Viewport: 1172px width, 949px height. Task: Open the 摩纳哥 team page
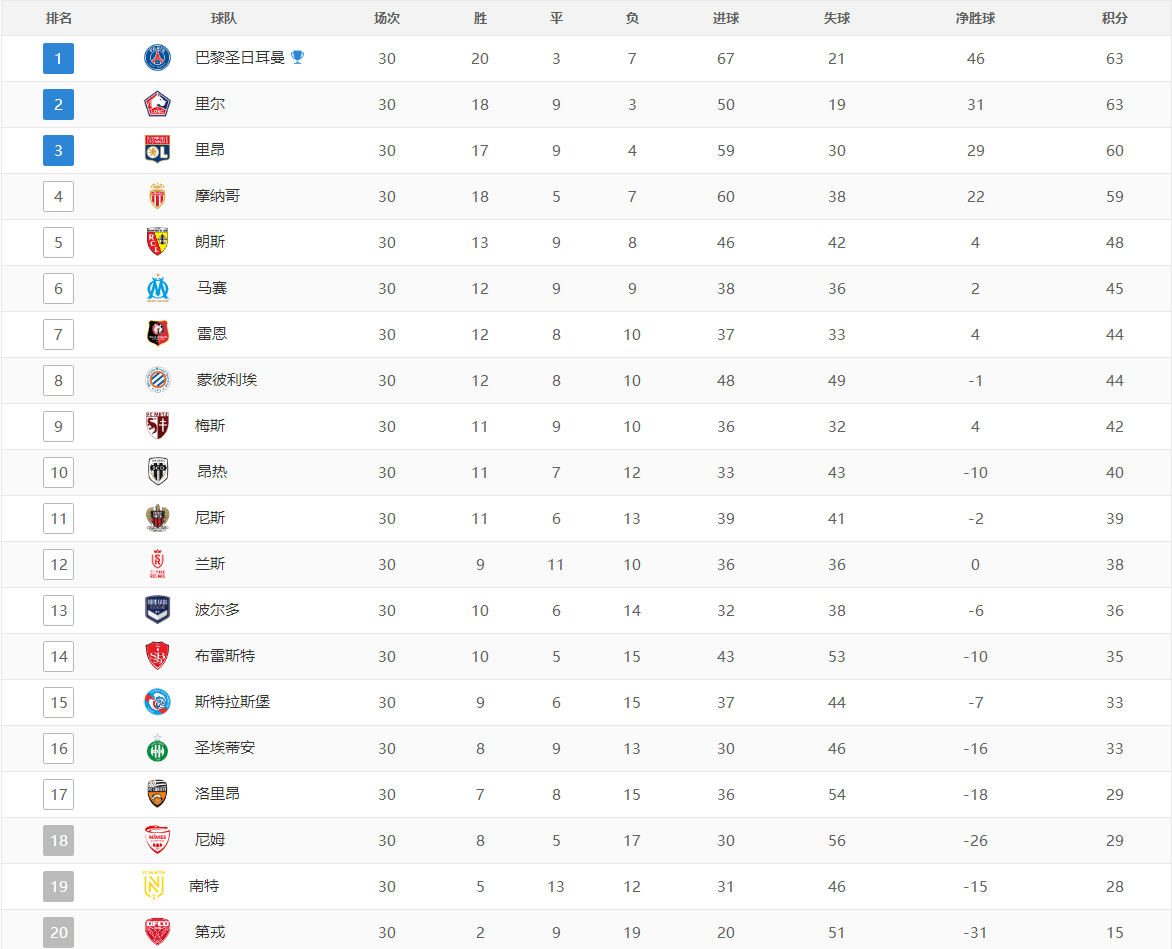[217, 196]
